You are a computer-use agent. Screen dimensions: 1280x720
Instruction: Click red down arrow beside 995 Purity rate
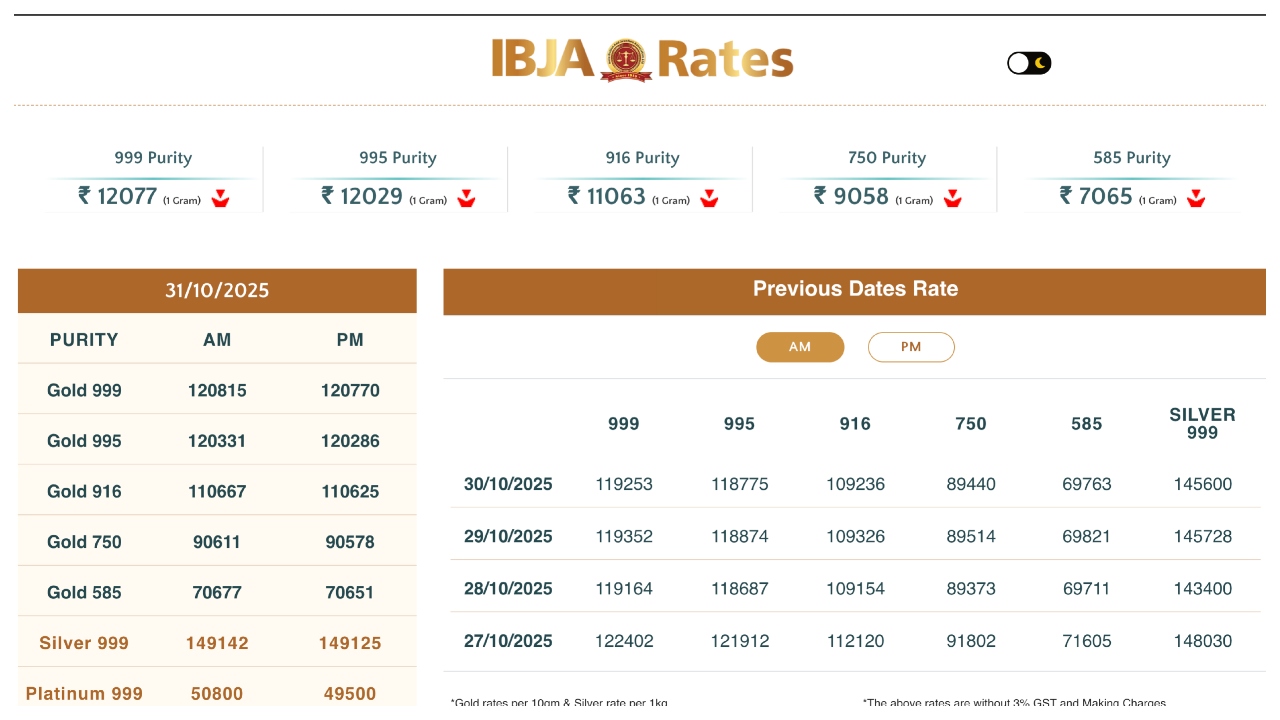coord(466,198)
